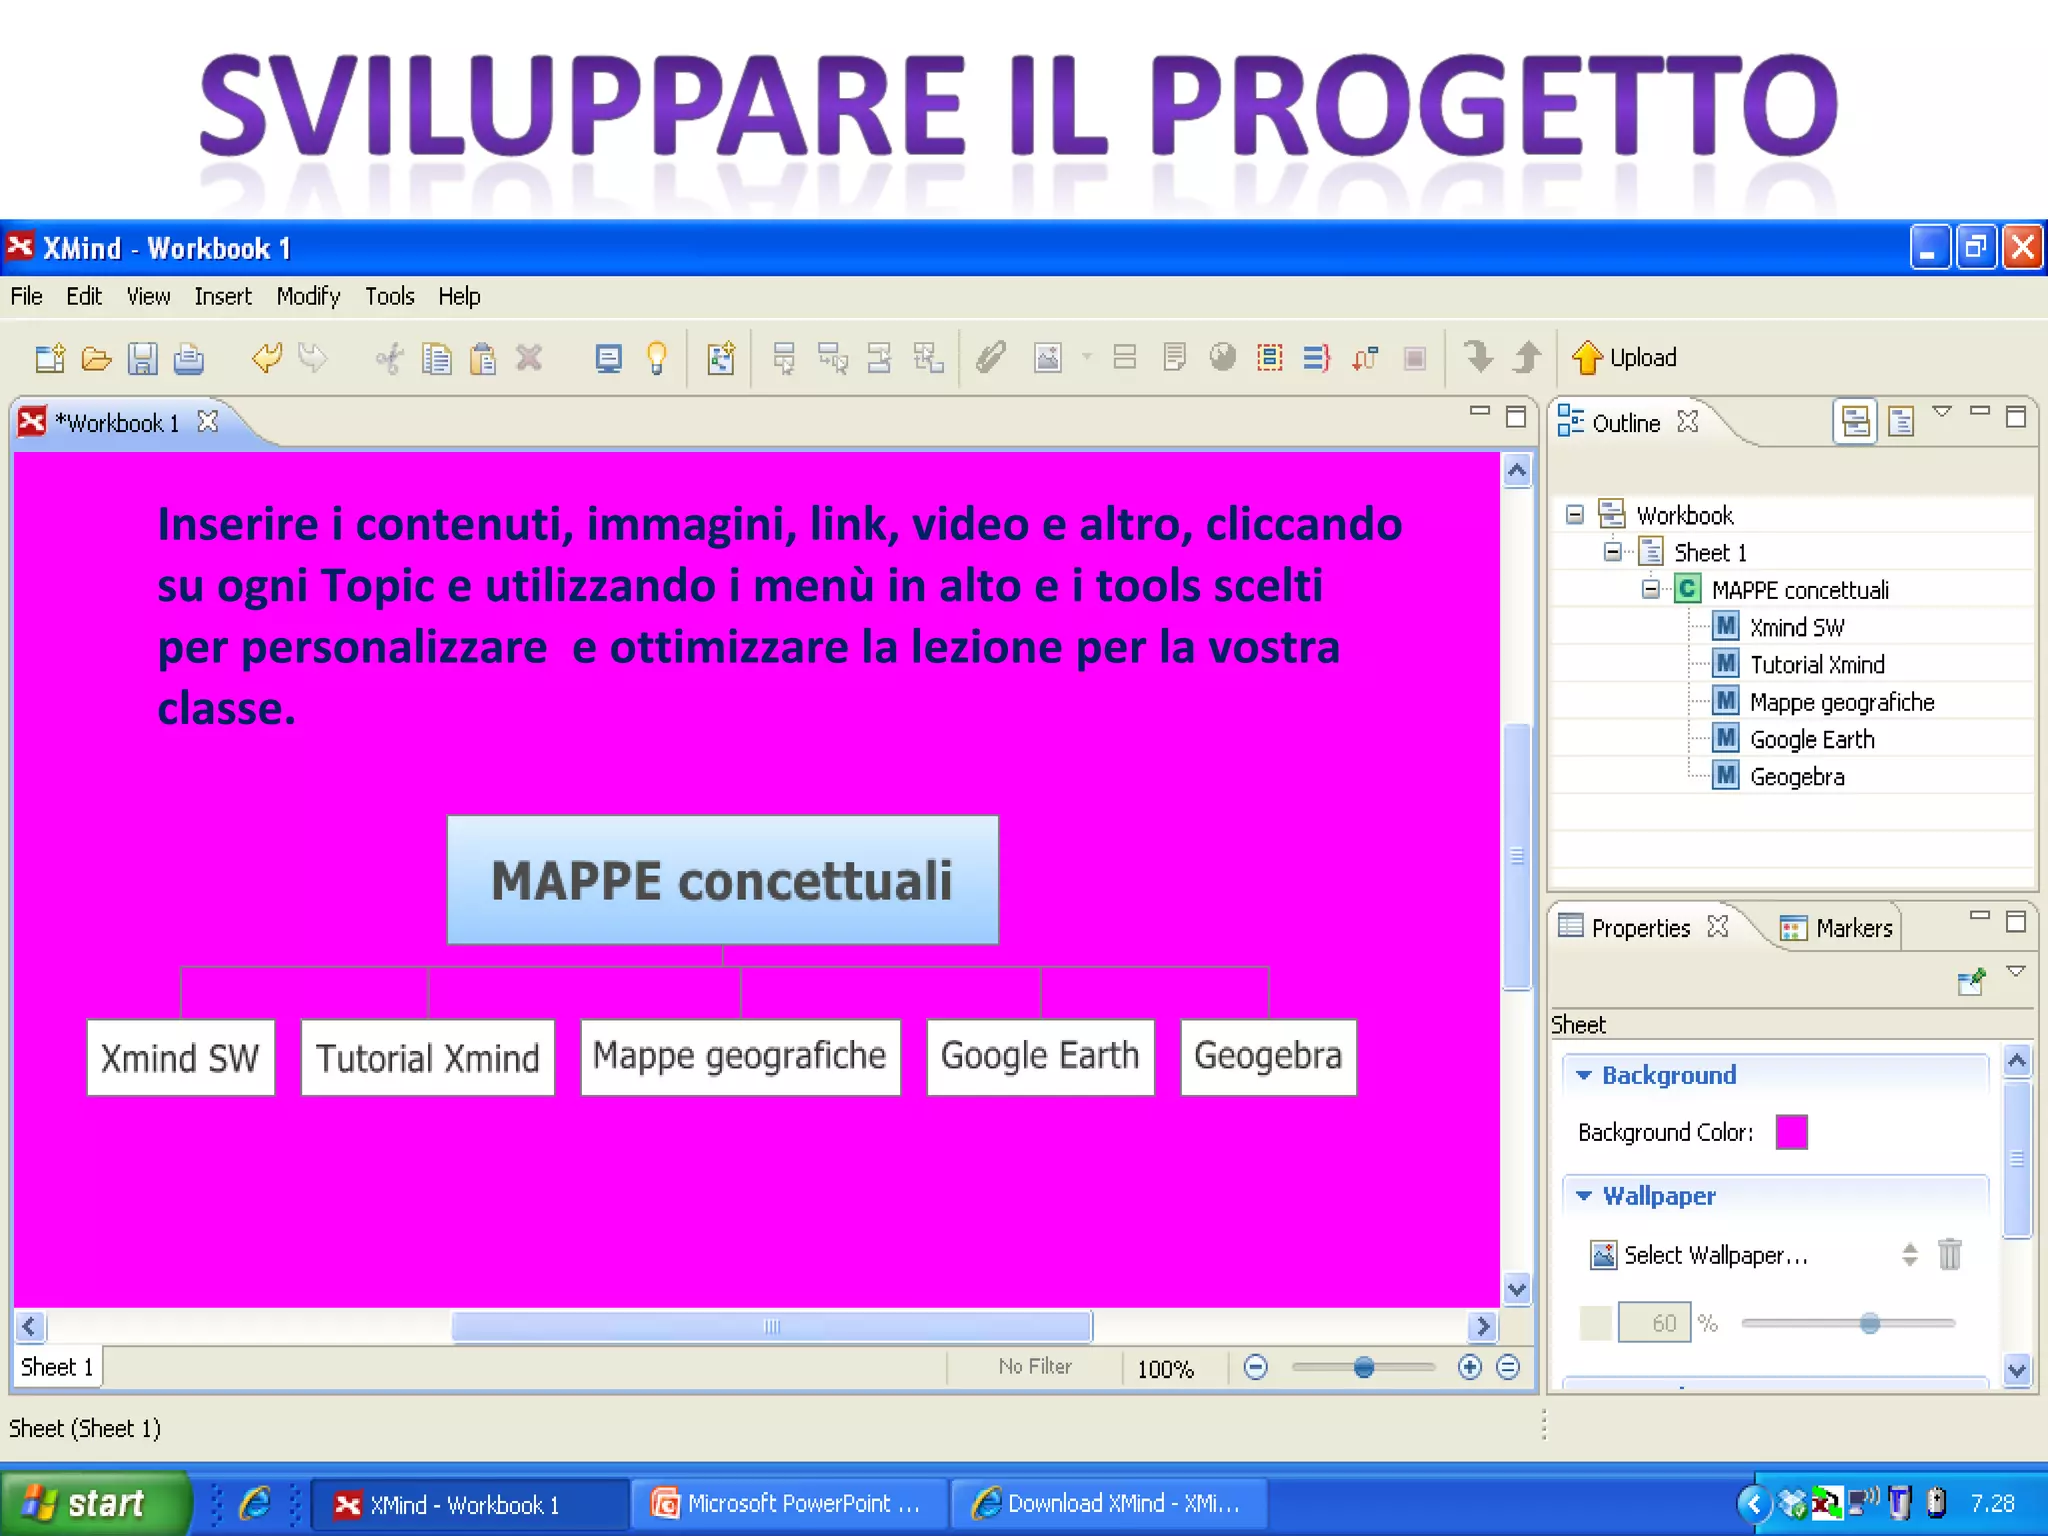Image resolution: width=2048 pixels, height=1536 pixels.
Task: Switch to the Markers tab
Action: (x=1837, y=928)
